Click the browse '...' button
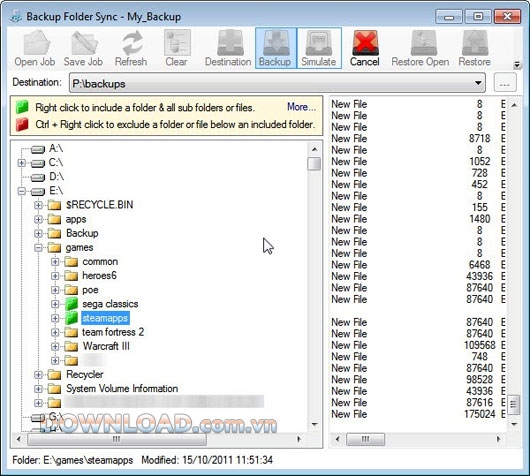530x476 pixels. click(x=505, y=82)
